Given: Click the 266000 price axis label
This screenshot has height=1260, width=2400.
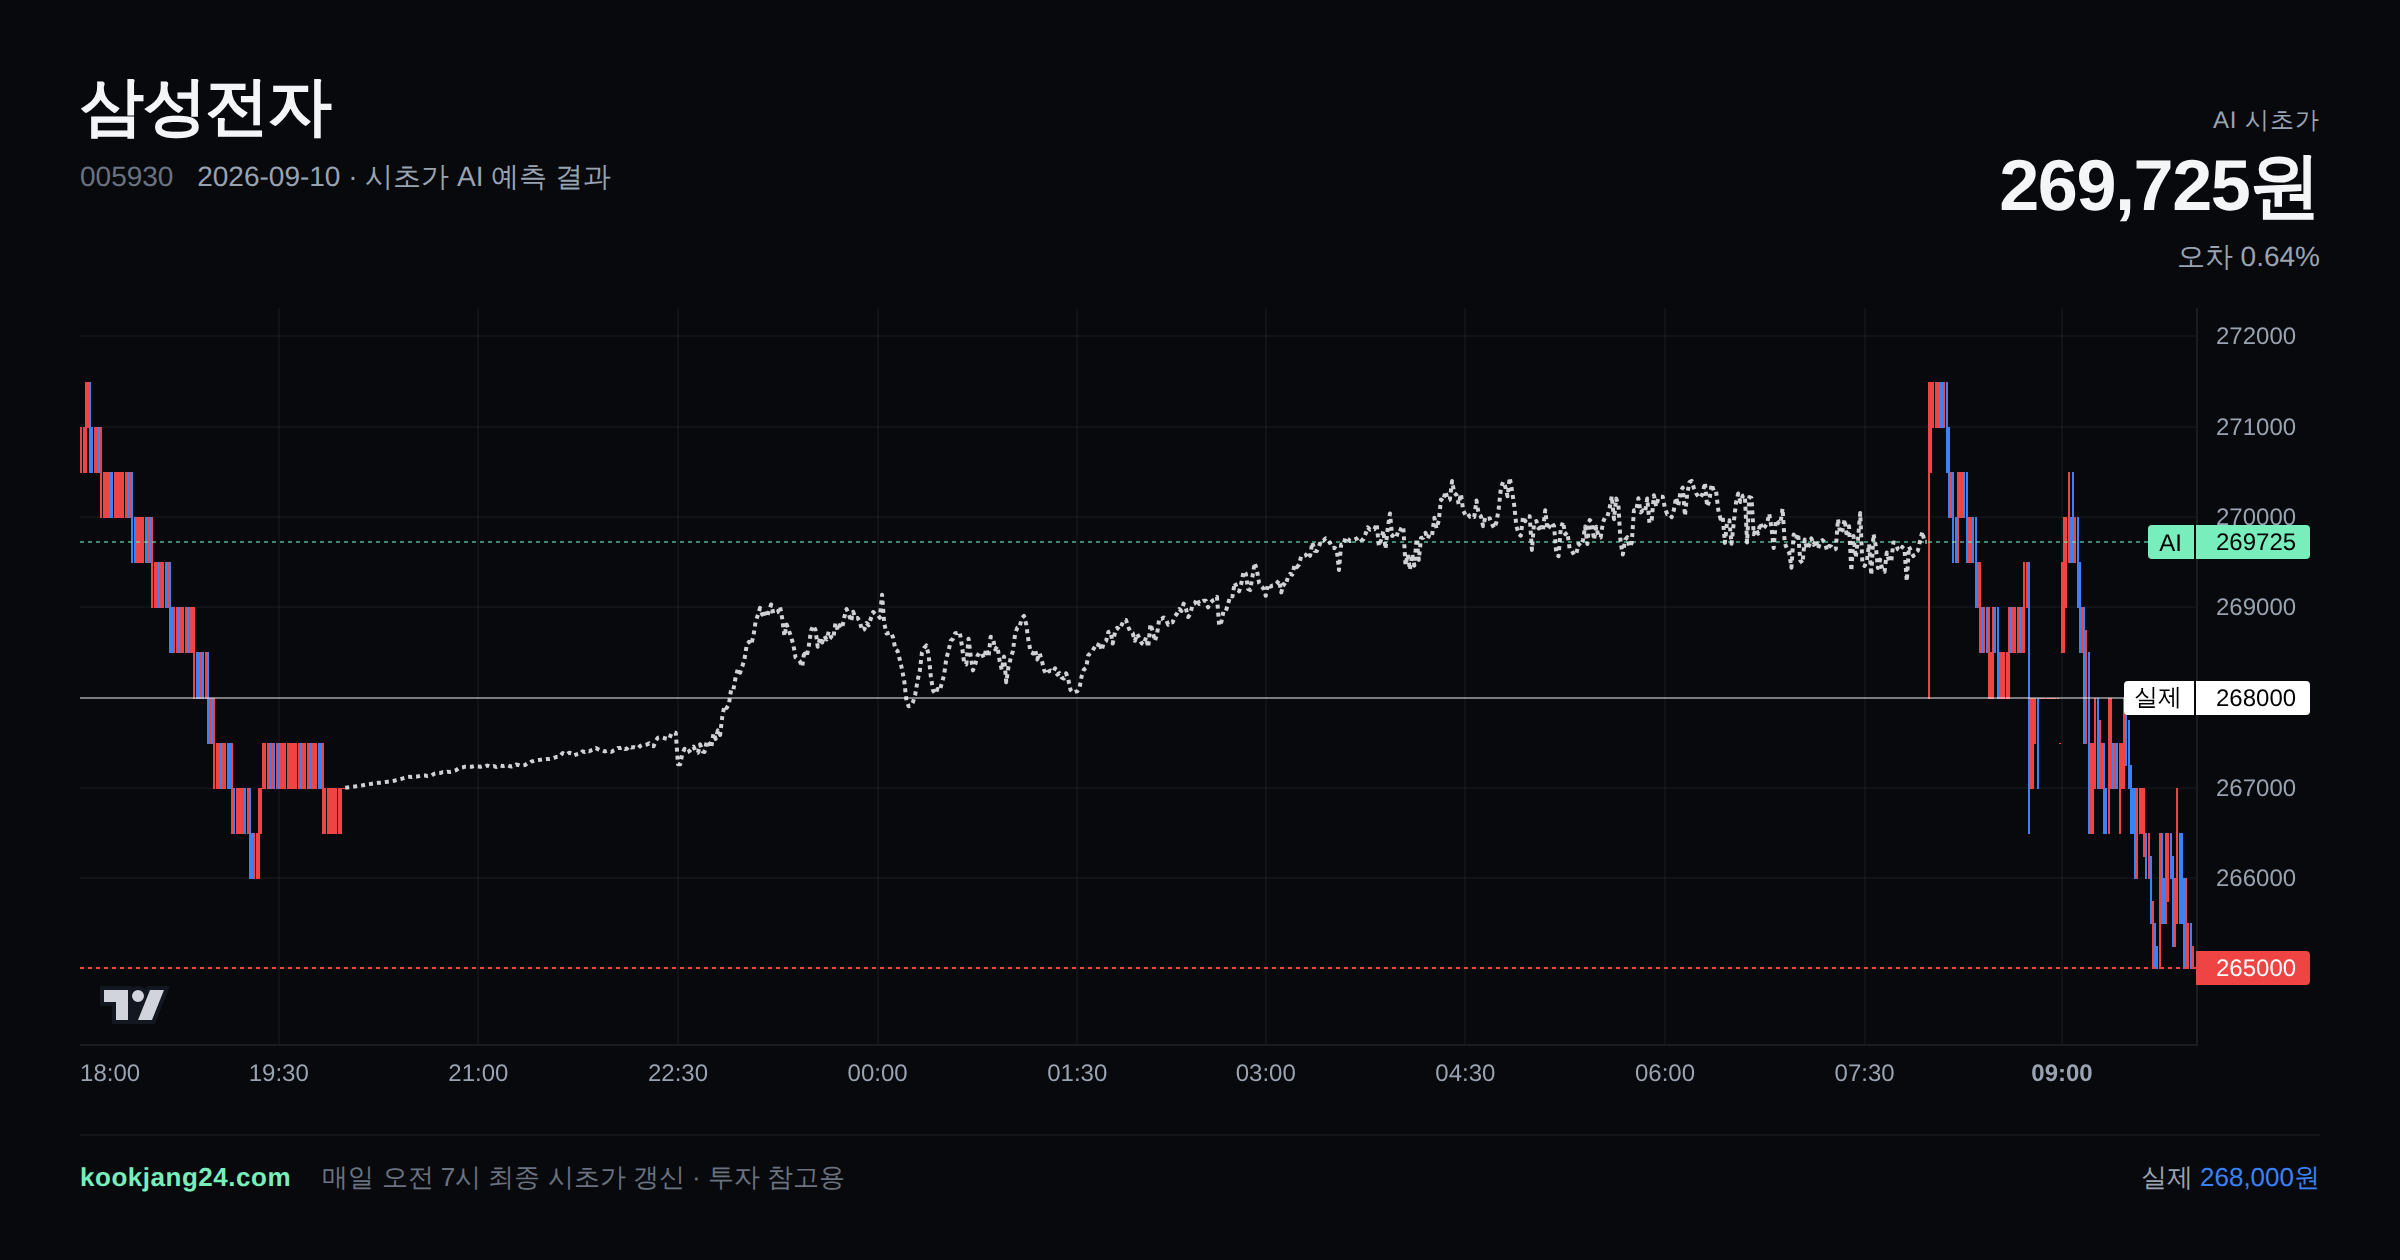Looking at the screenshot, I should [2256, 878].
